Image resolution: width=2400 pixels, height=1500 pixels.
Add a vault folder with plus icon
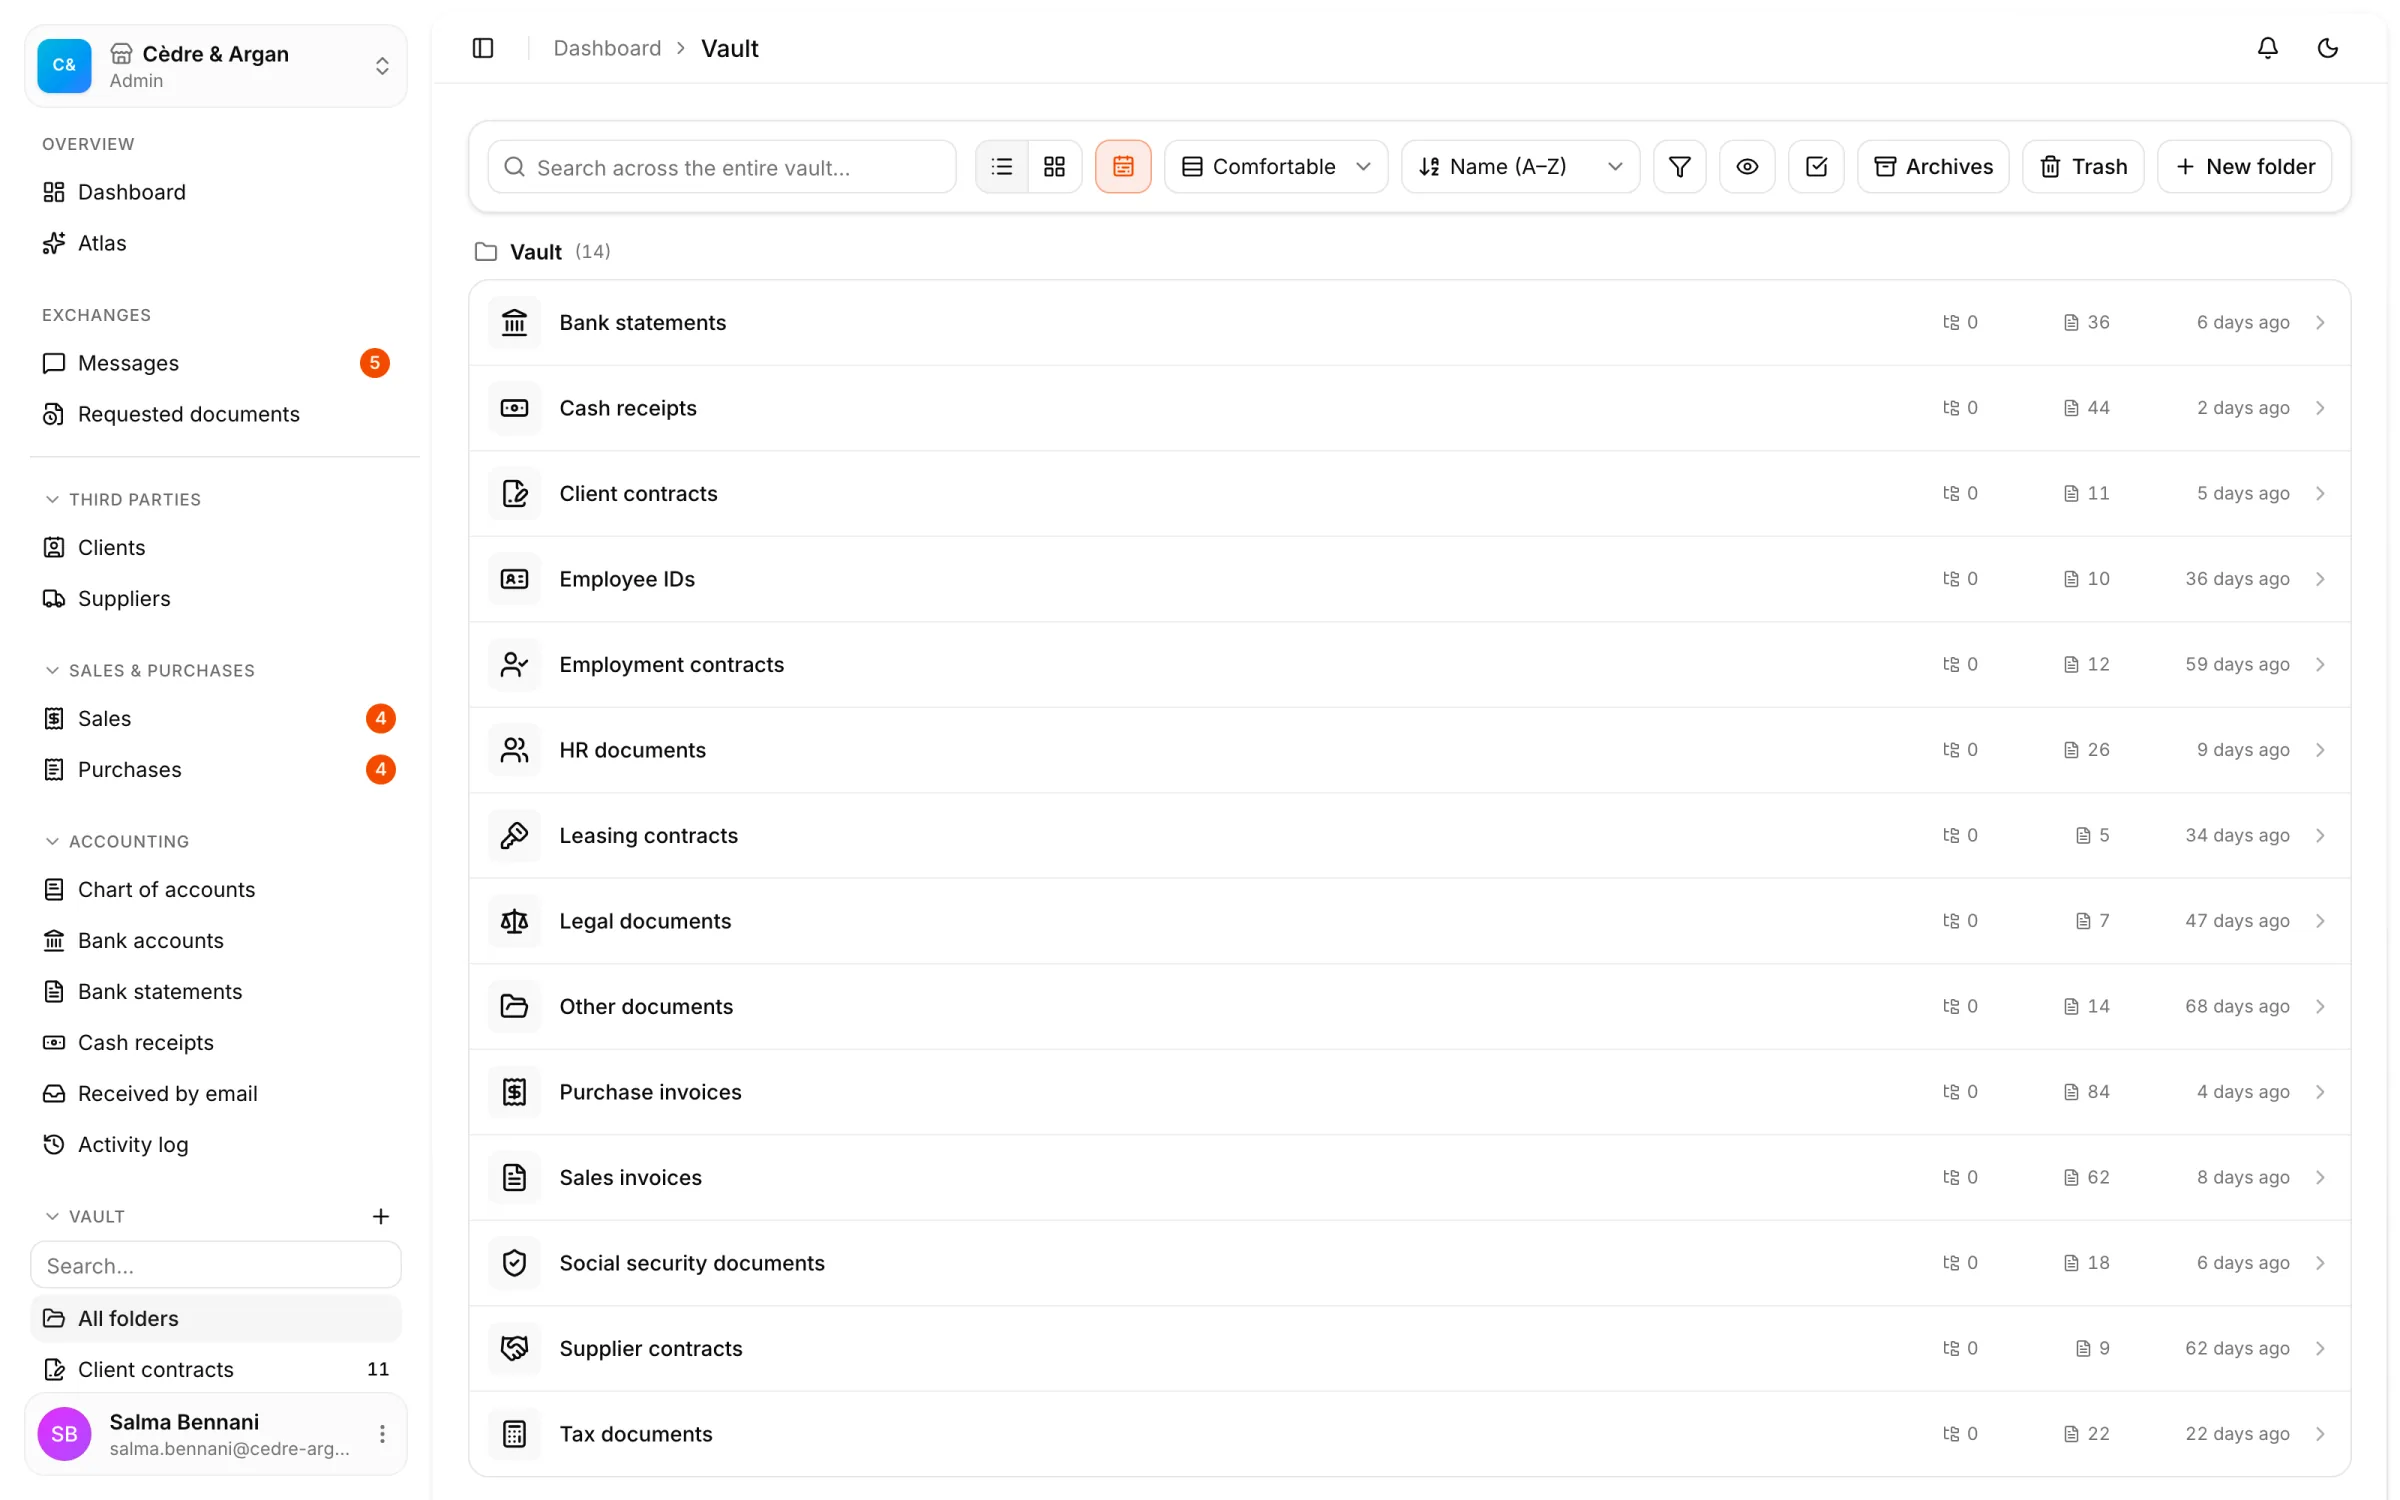point(380,1216)
